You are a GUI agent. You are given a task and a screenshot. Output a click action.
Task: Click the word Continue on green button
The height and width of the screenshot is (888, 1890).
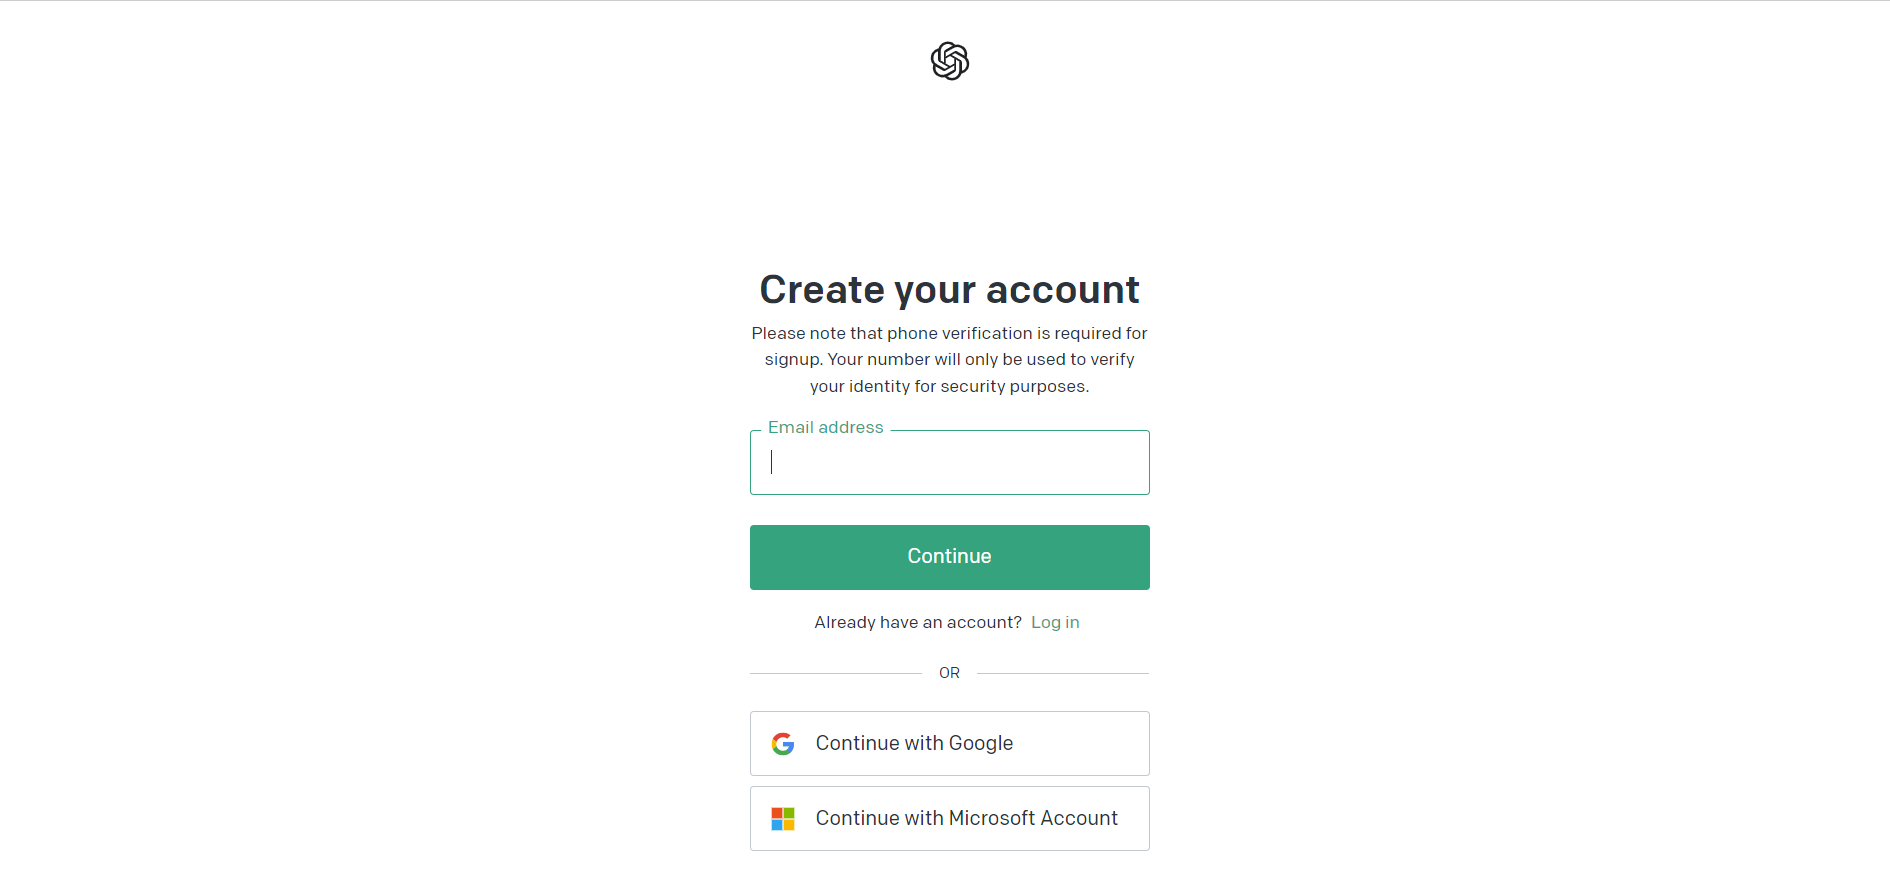pyautogui.click(x=949, y=556)
